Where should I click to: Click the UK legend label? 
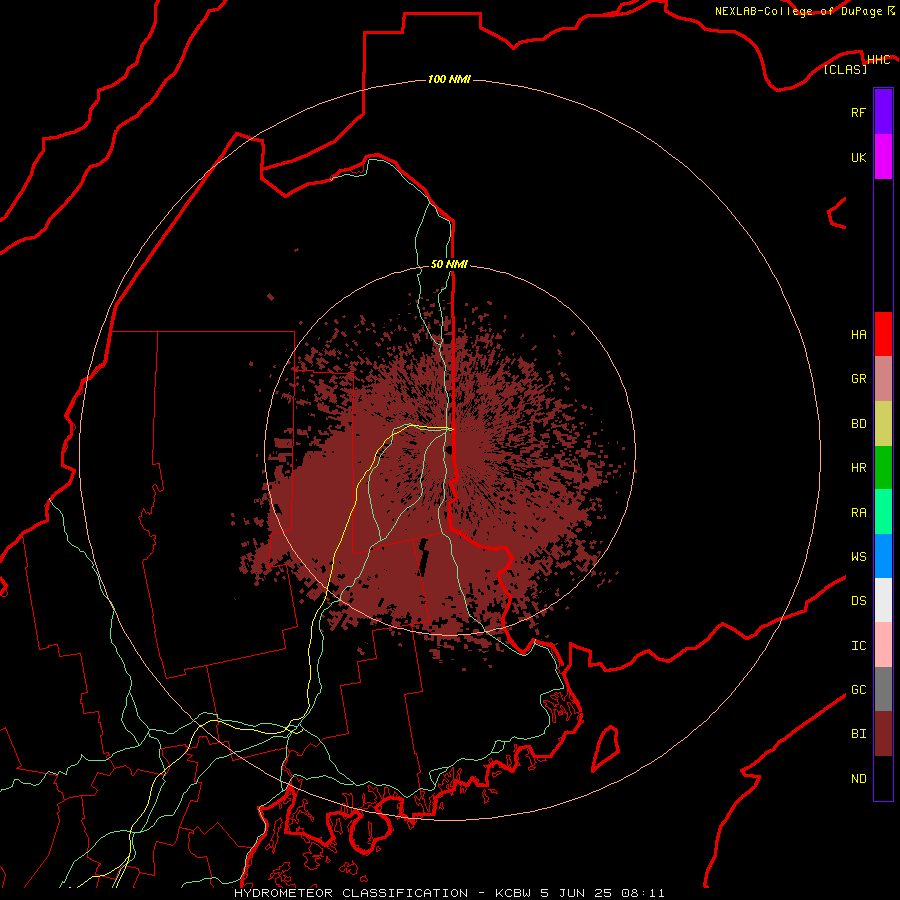click(858, 157)
